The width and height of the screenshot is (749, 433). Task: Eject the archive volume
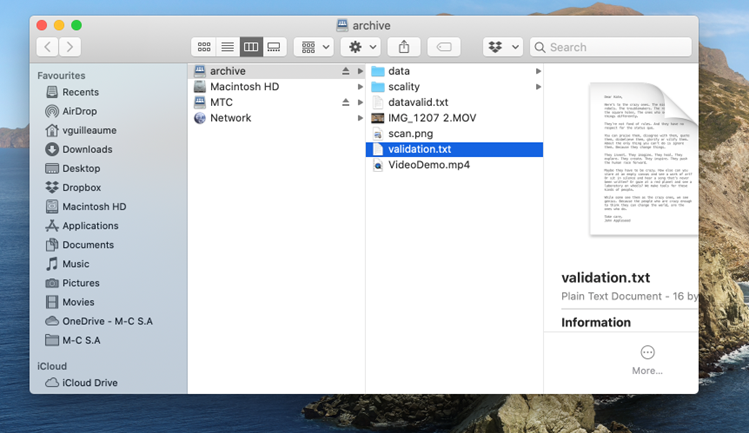[x=346, y=72]
